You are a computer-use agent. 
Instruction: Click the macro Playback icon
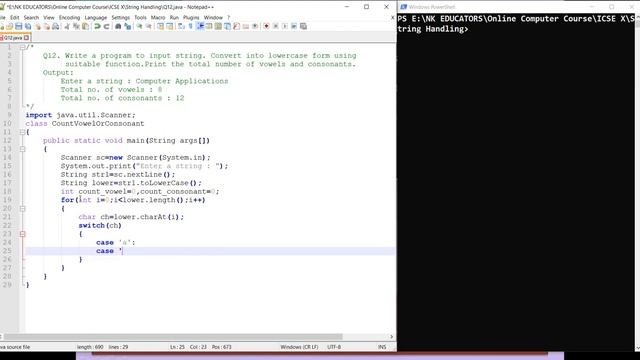(285, 27)
